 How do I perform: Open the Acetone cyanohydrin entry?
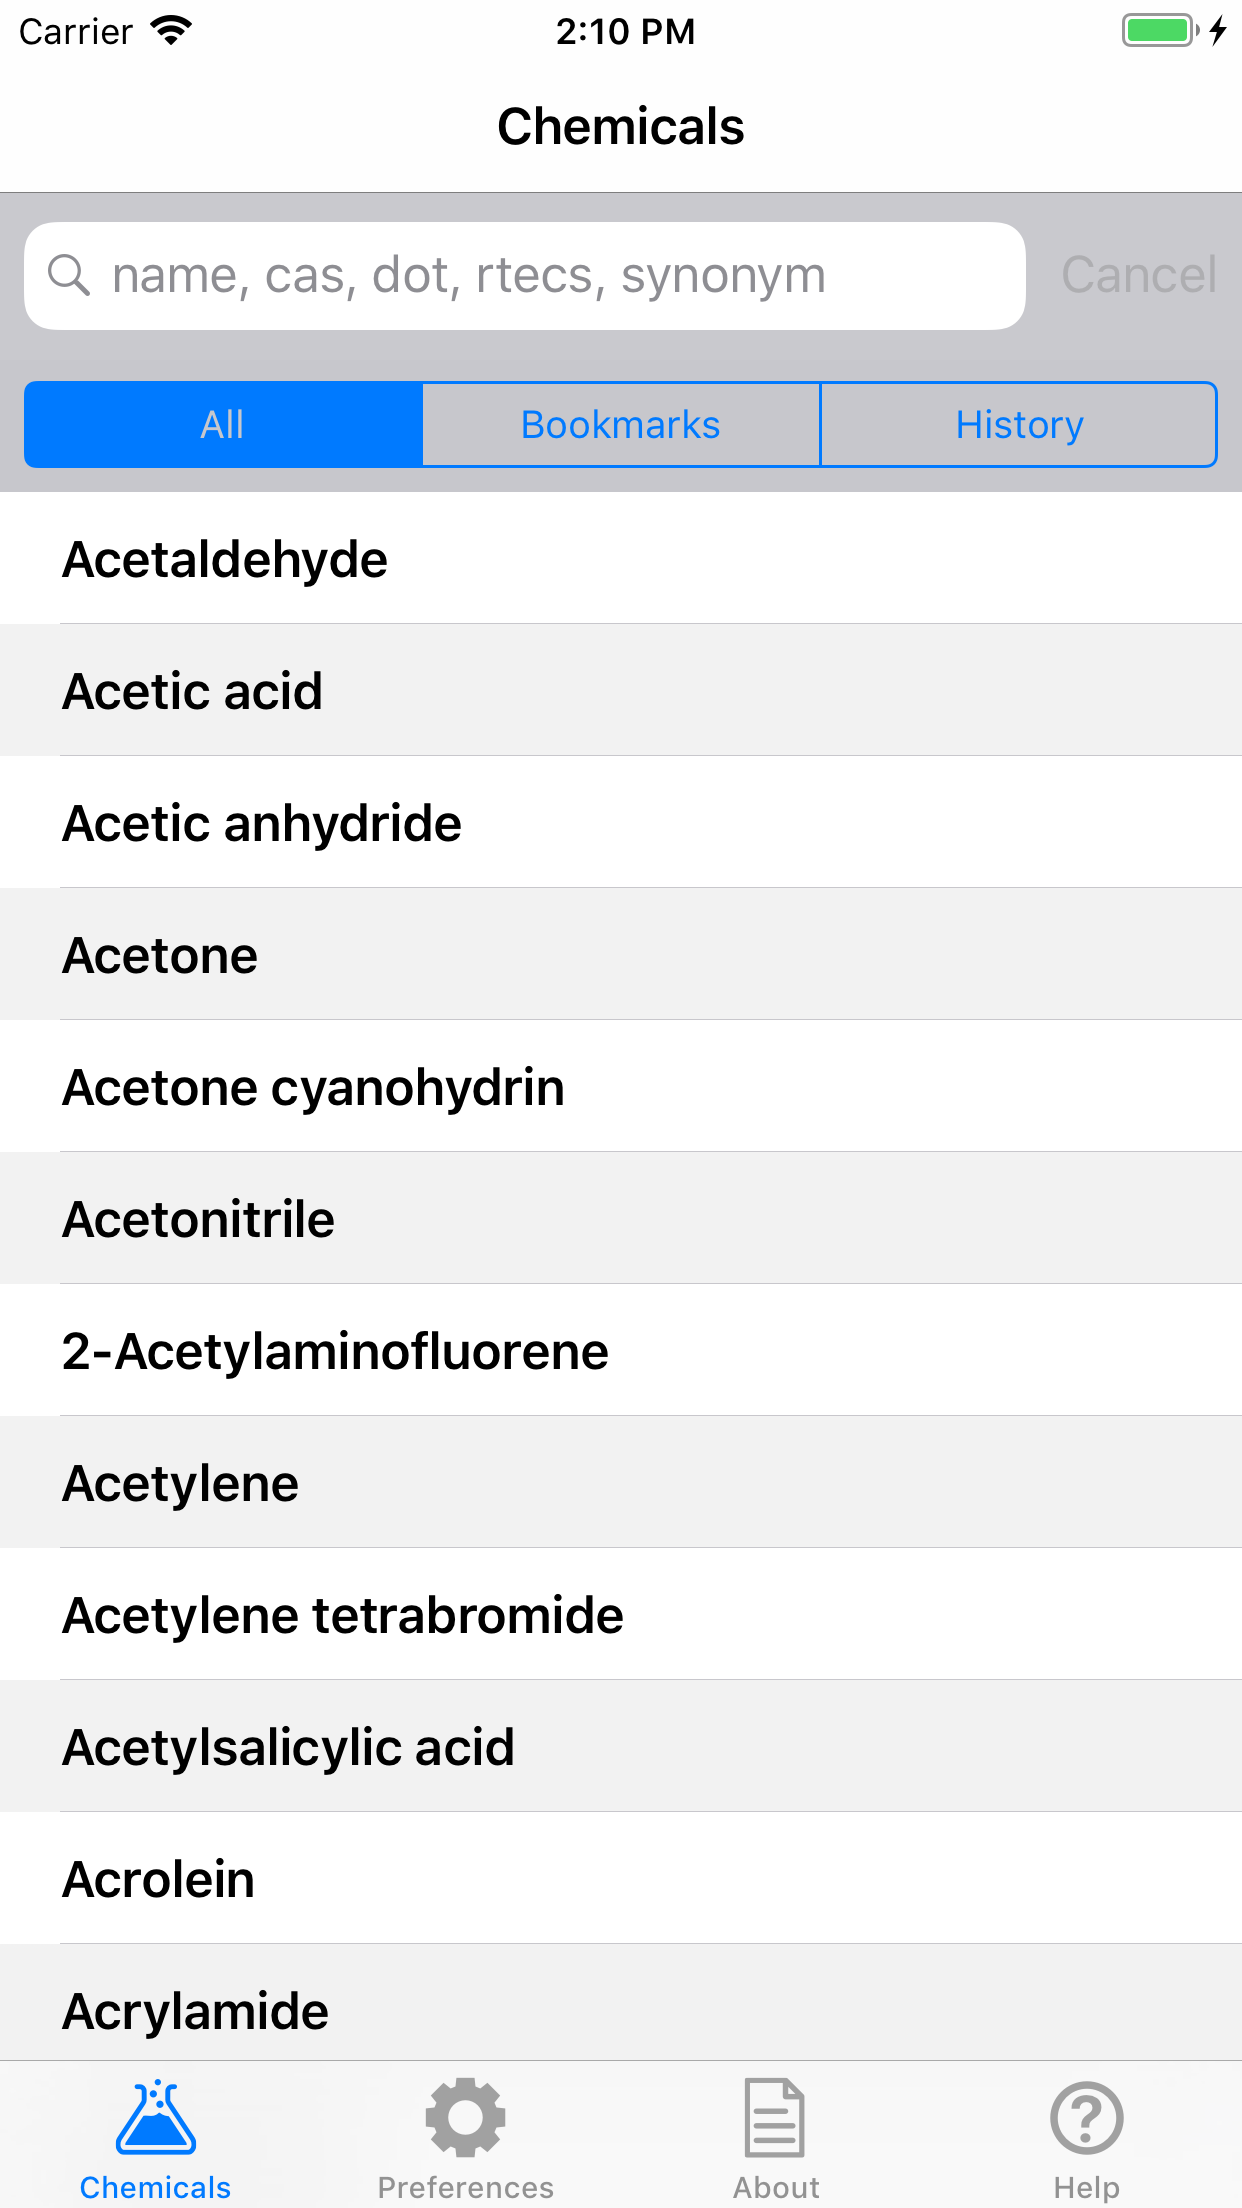click(620, 1087)
